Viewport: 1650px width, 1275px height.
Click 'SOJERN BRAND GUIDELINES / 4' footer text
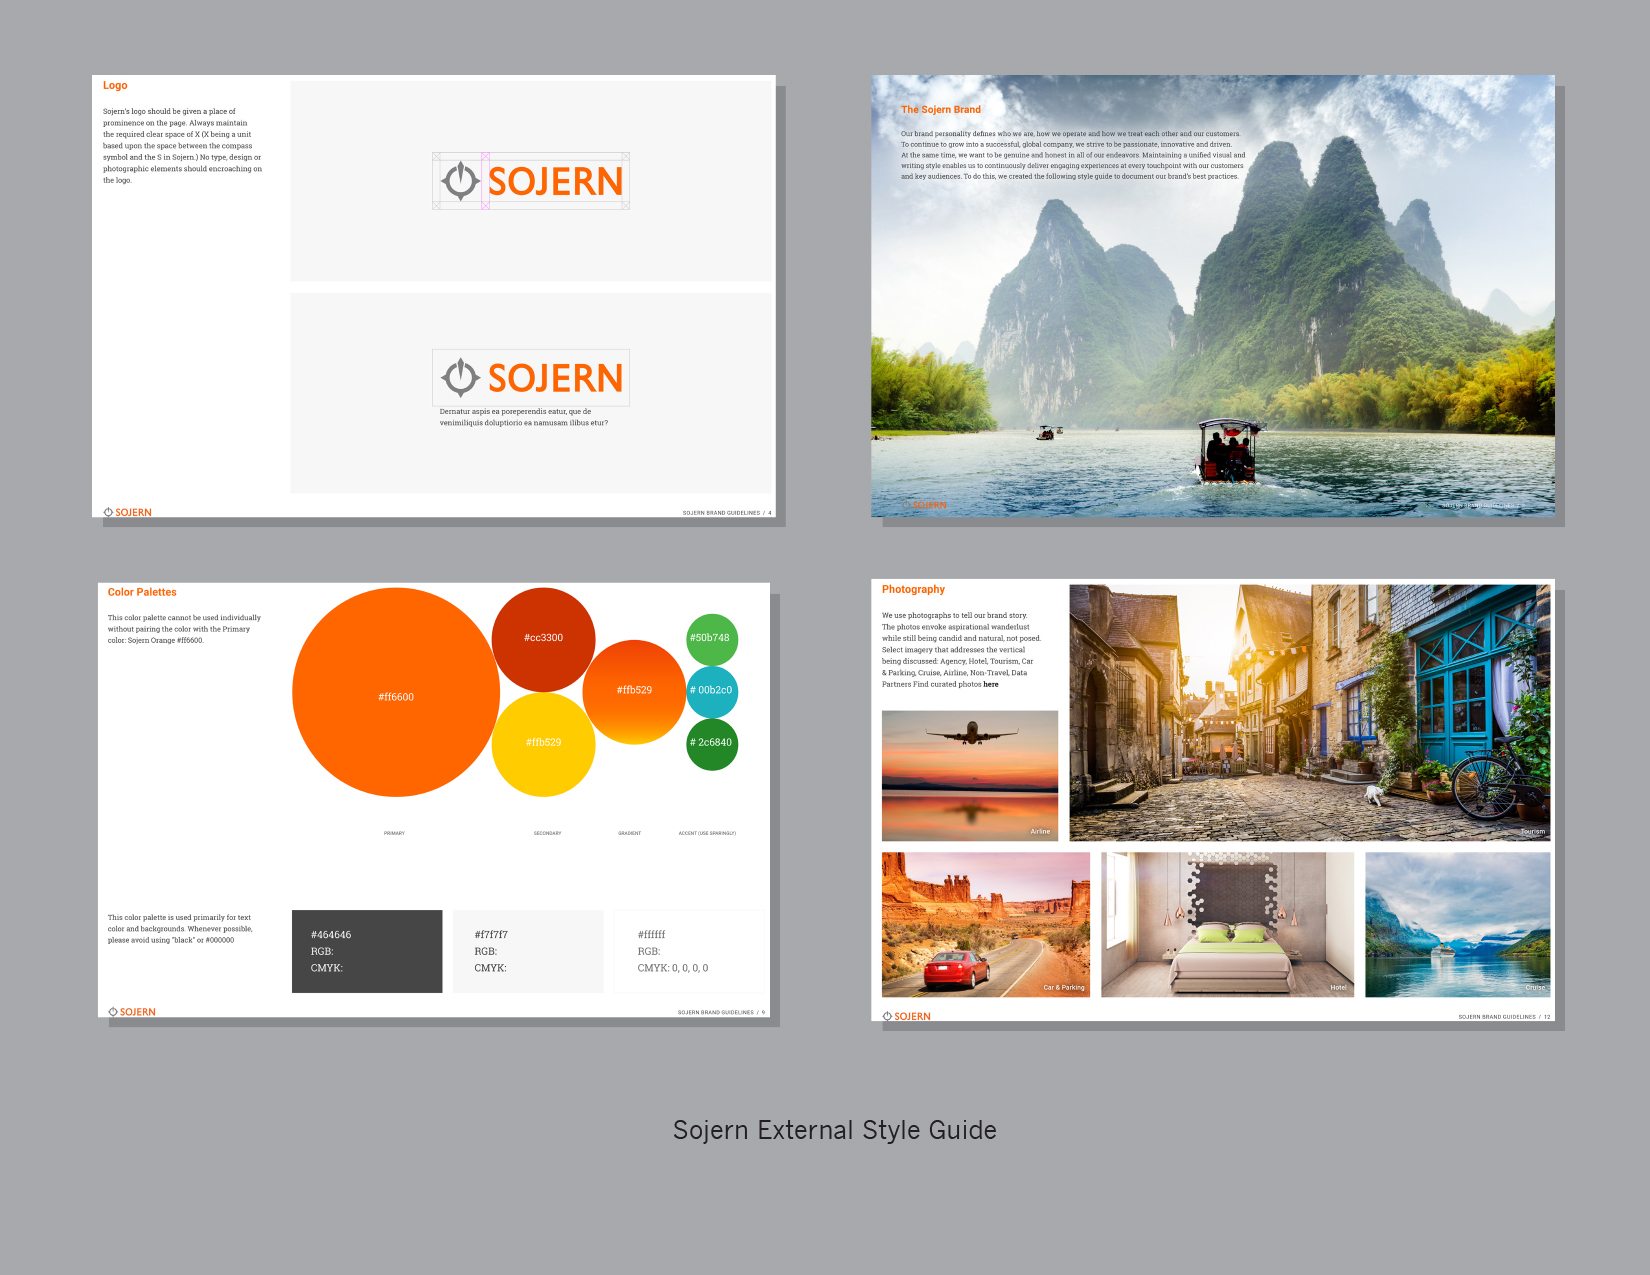click(727, 513)
